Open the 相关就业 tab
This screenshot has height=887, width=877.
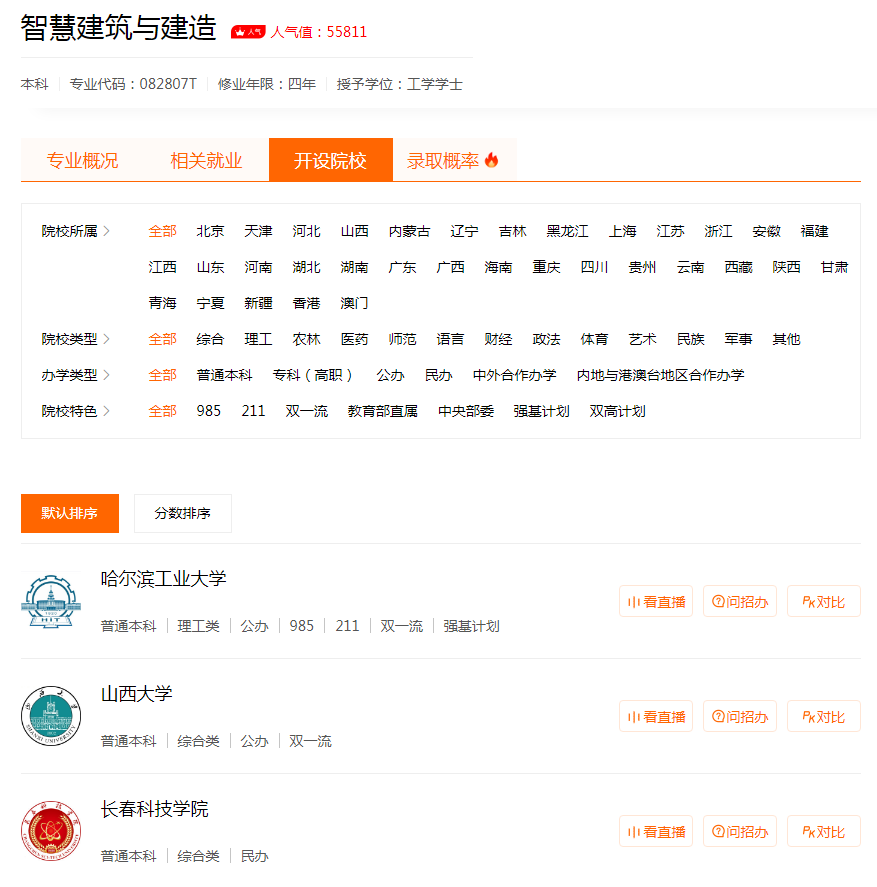point(206,159)
